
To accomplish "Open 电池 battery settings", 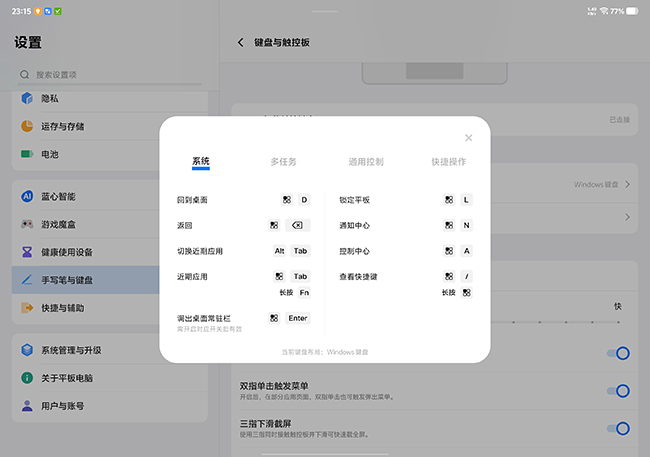I will point(50,154).
